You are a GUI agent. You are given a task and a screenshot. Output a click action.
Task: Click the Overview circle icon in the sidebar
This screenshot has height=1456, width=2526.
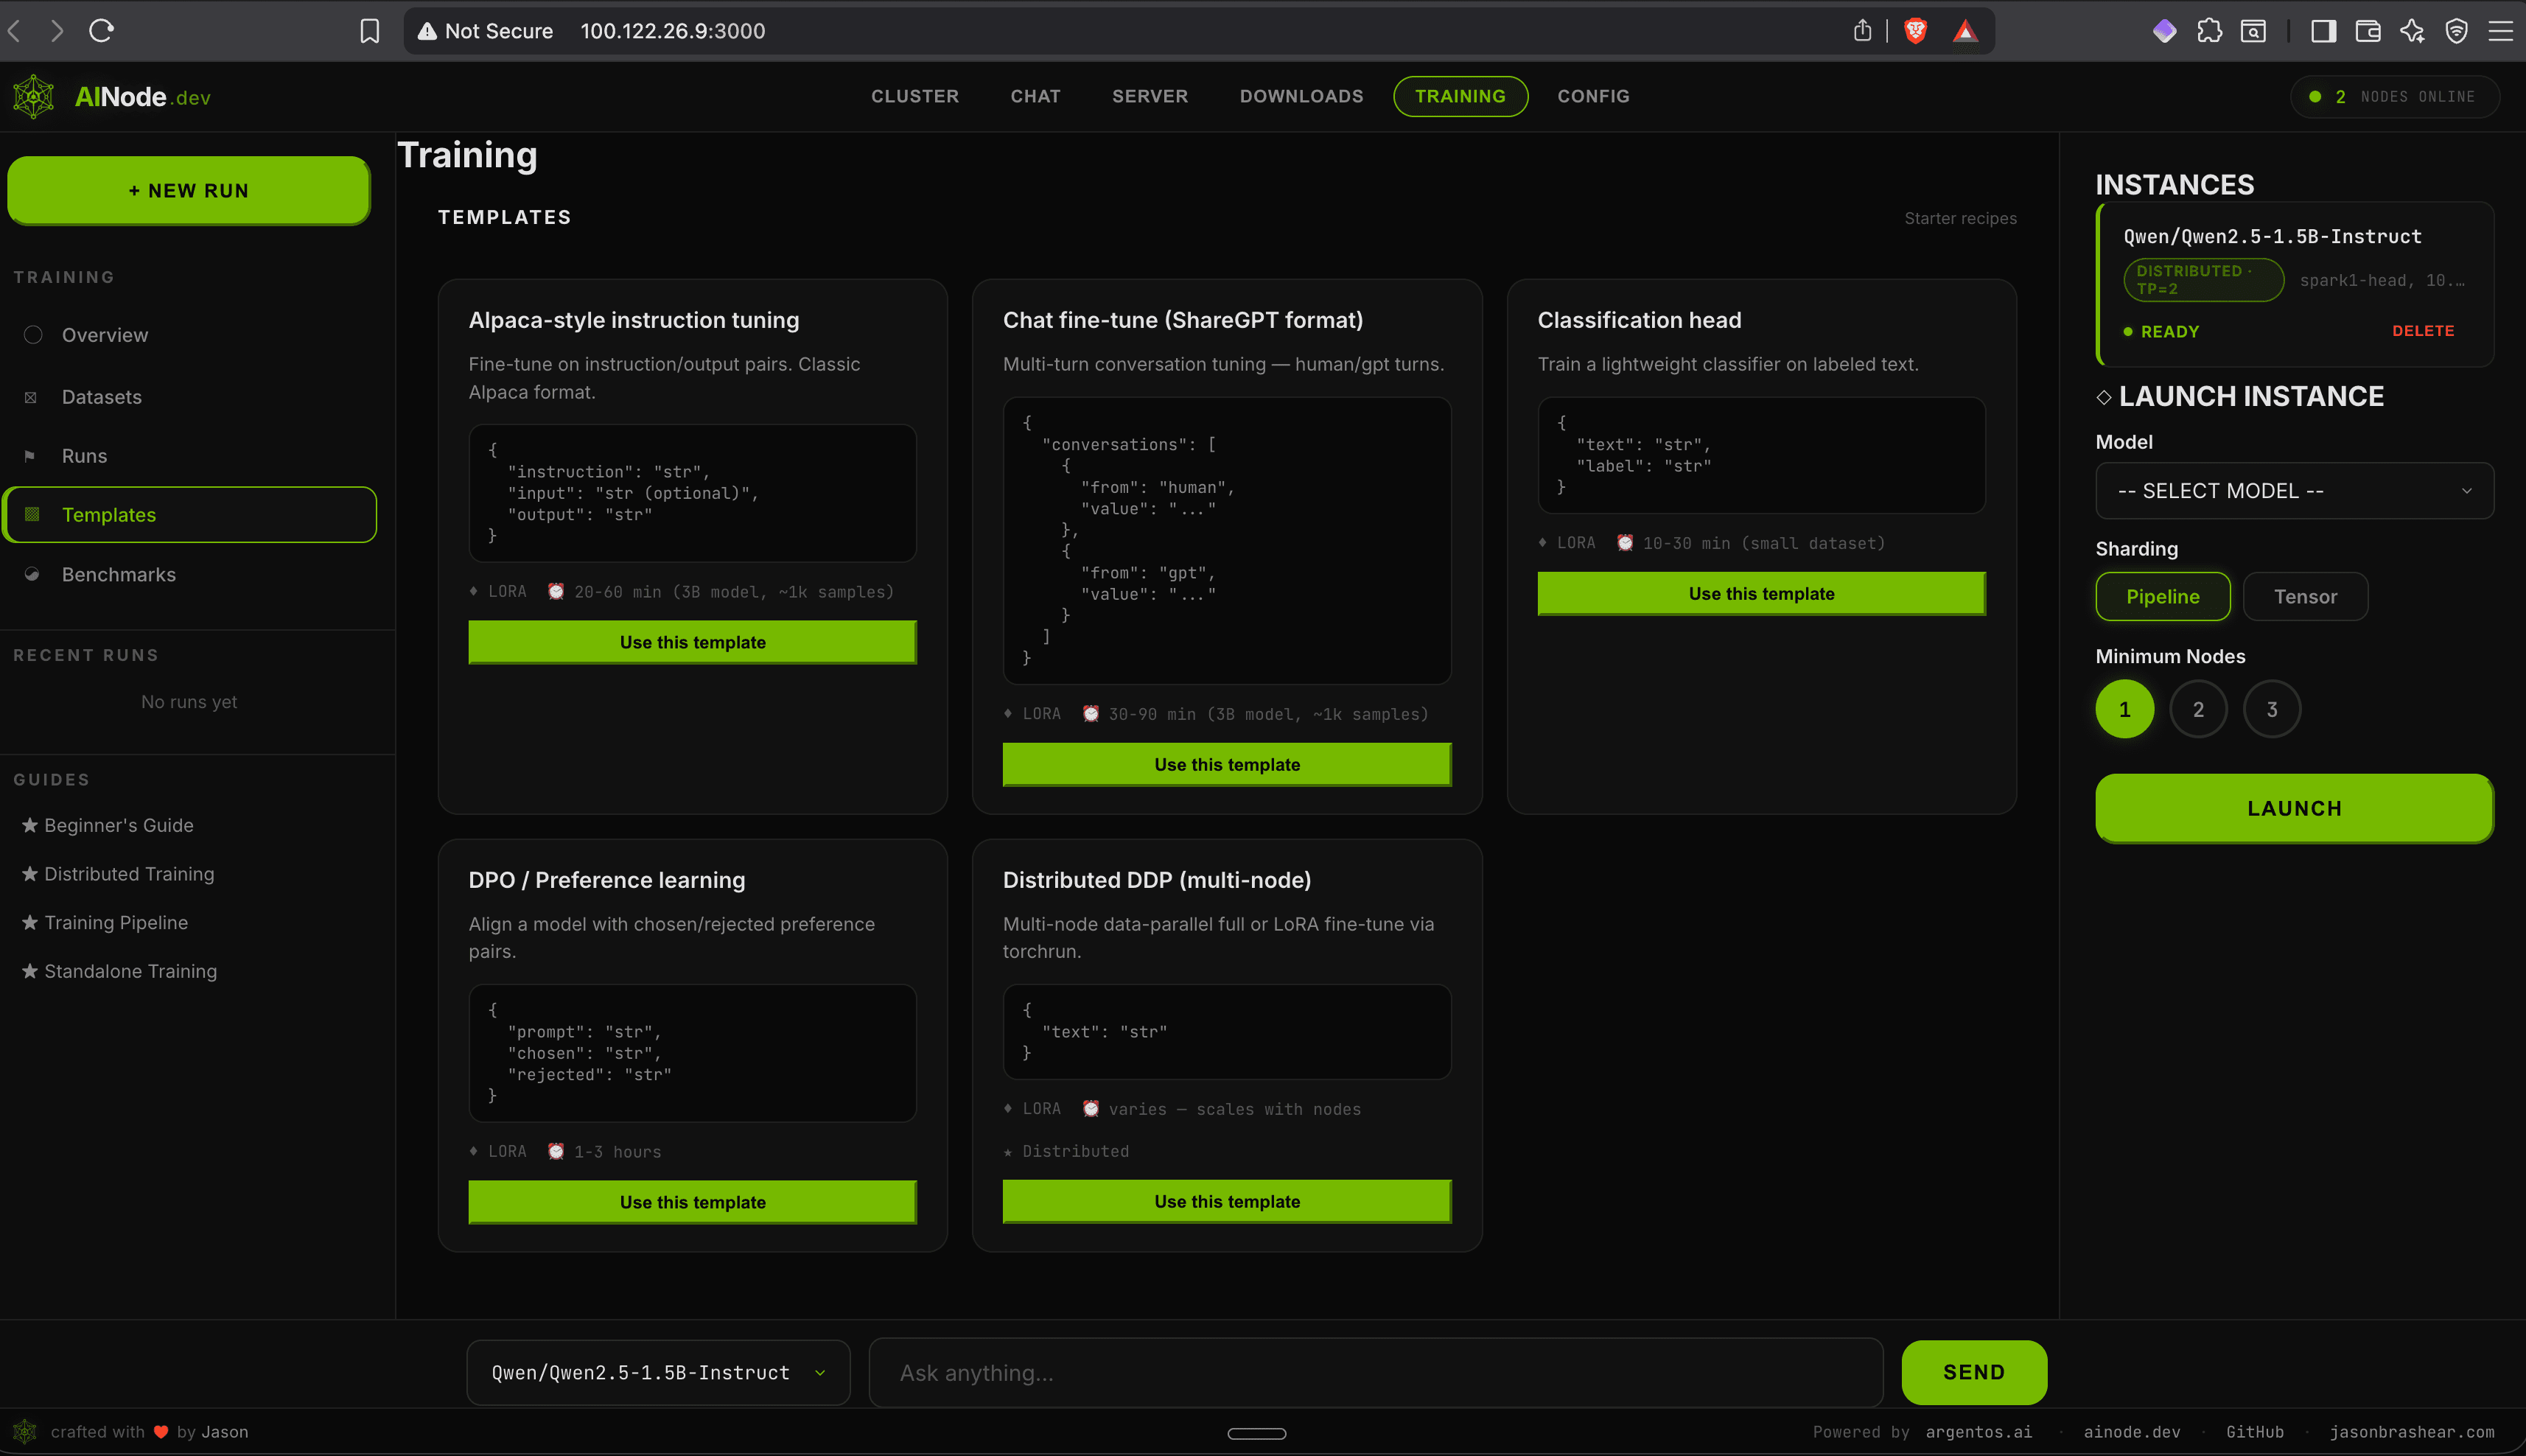tap(33, 335)
